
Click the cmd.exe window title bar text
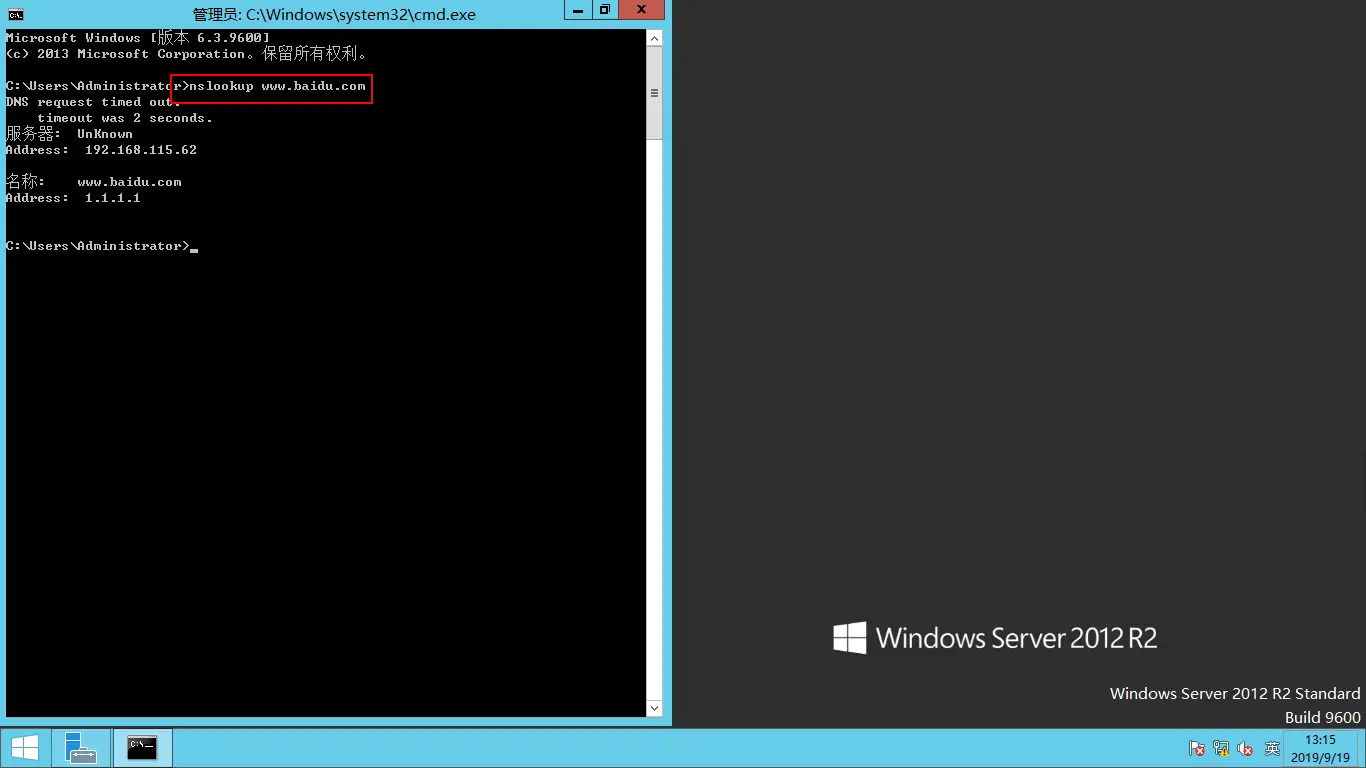[334, 15]
